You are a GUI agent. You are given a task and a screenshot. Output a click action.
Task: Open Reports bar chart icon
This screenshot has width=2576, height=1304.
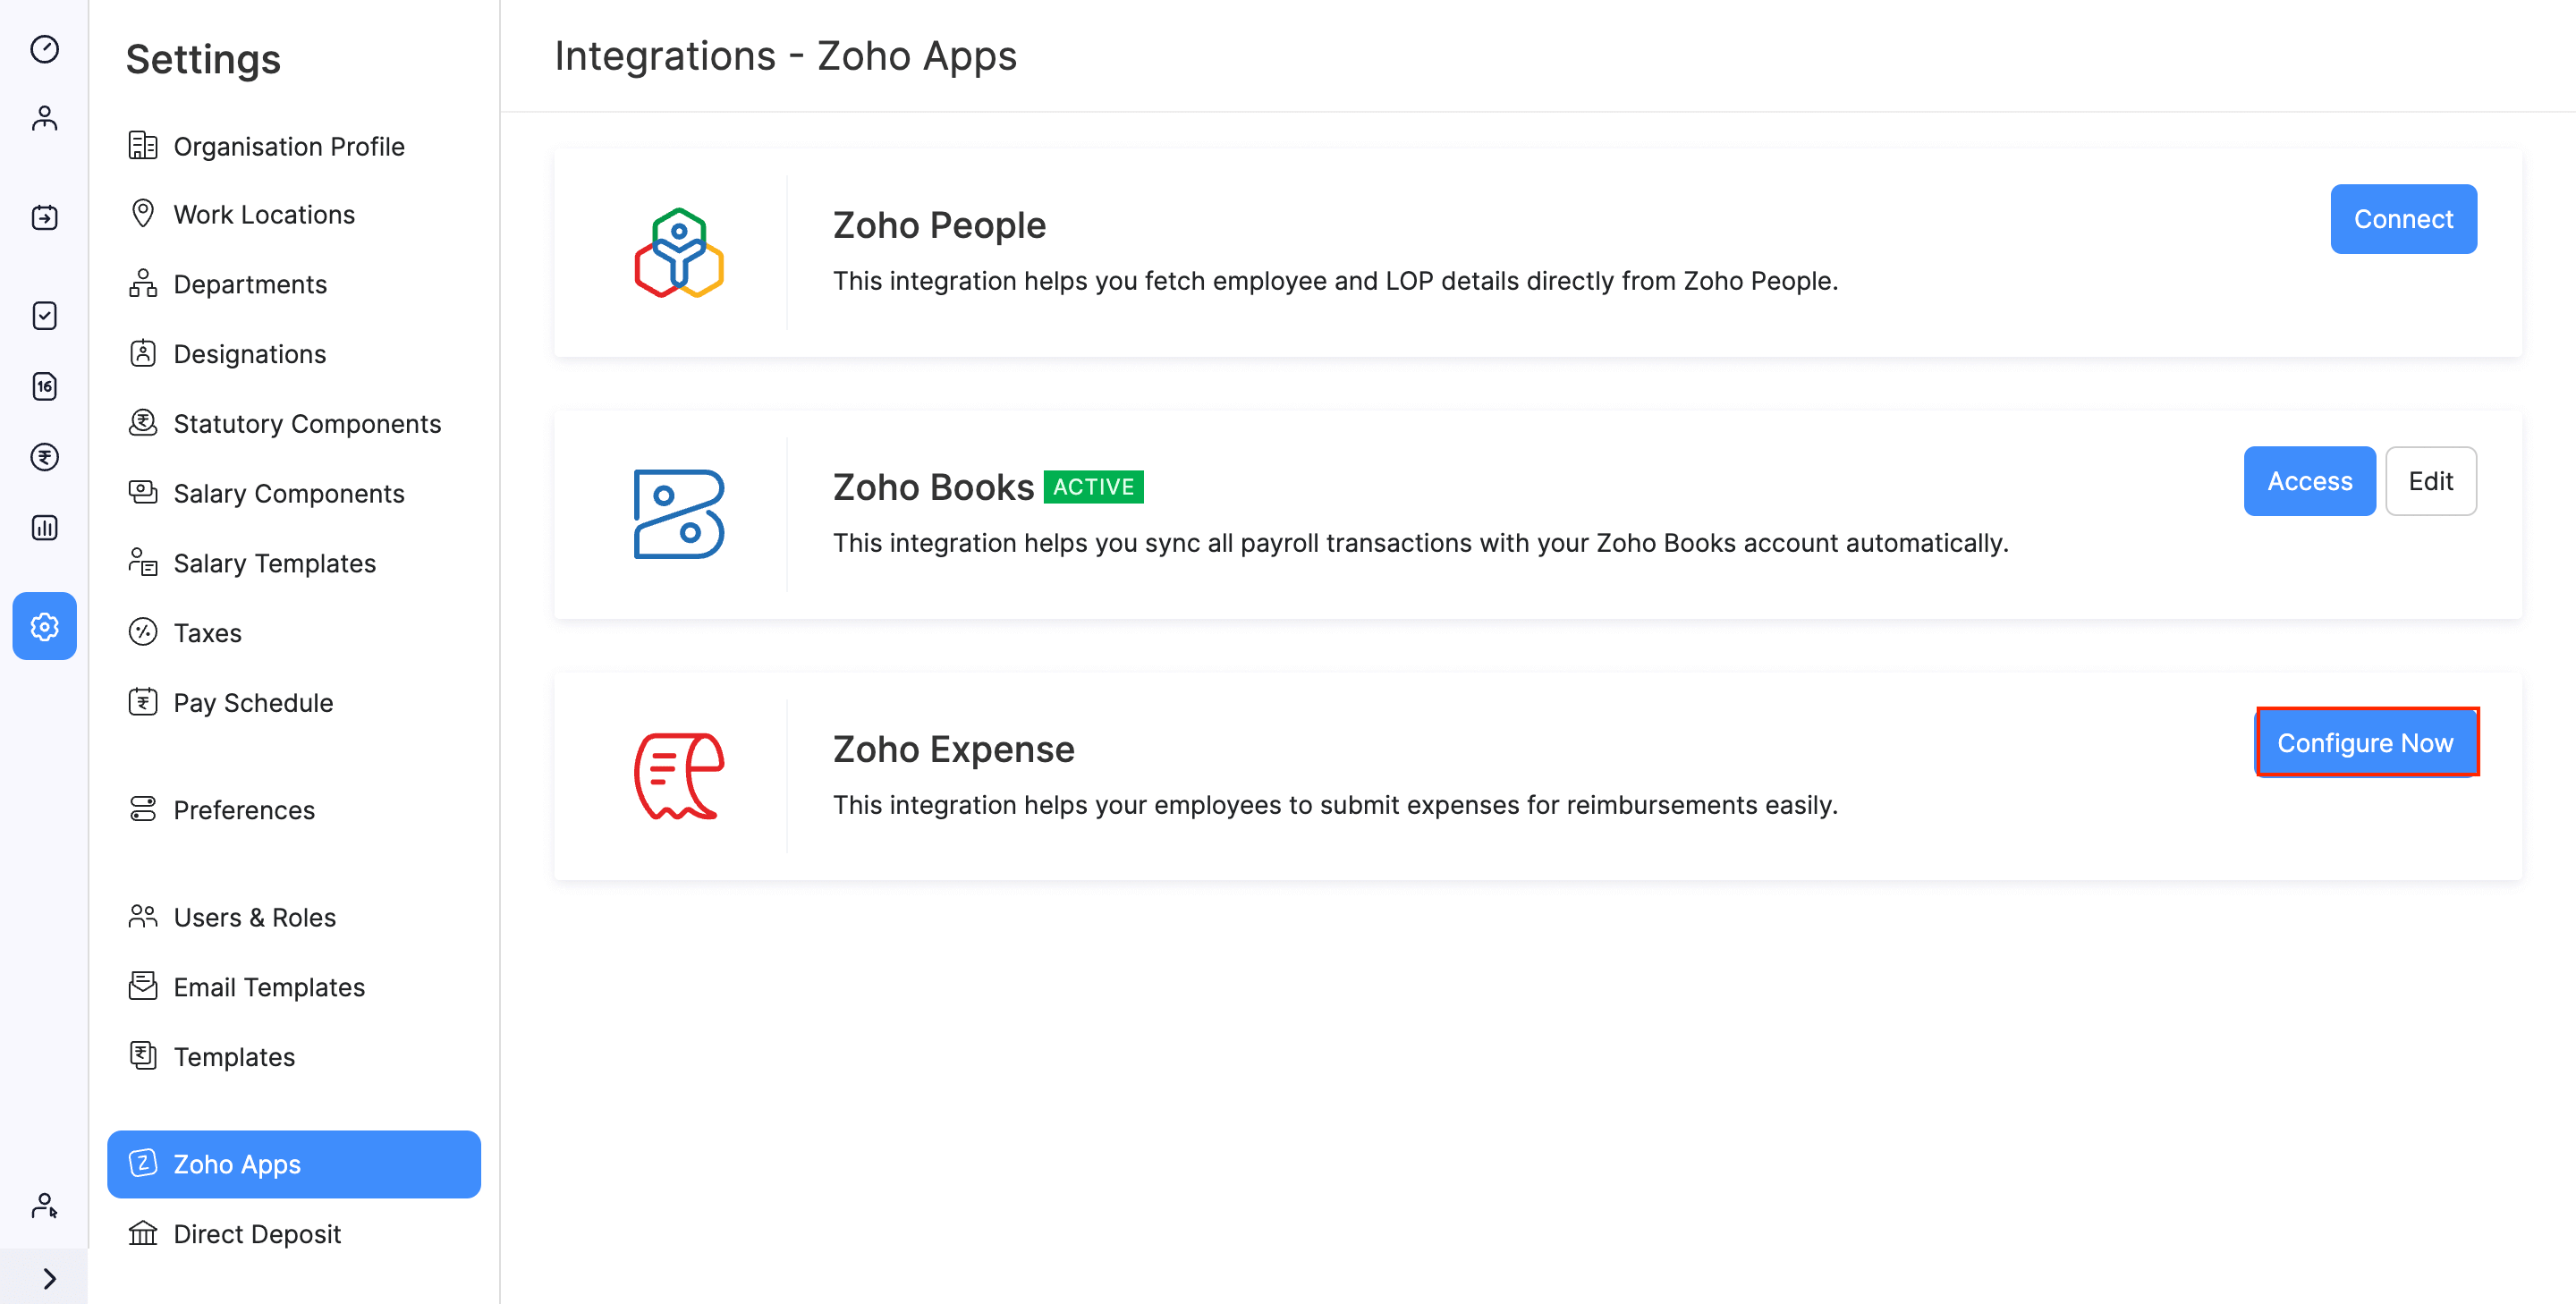point(44,527)
